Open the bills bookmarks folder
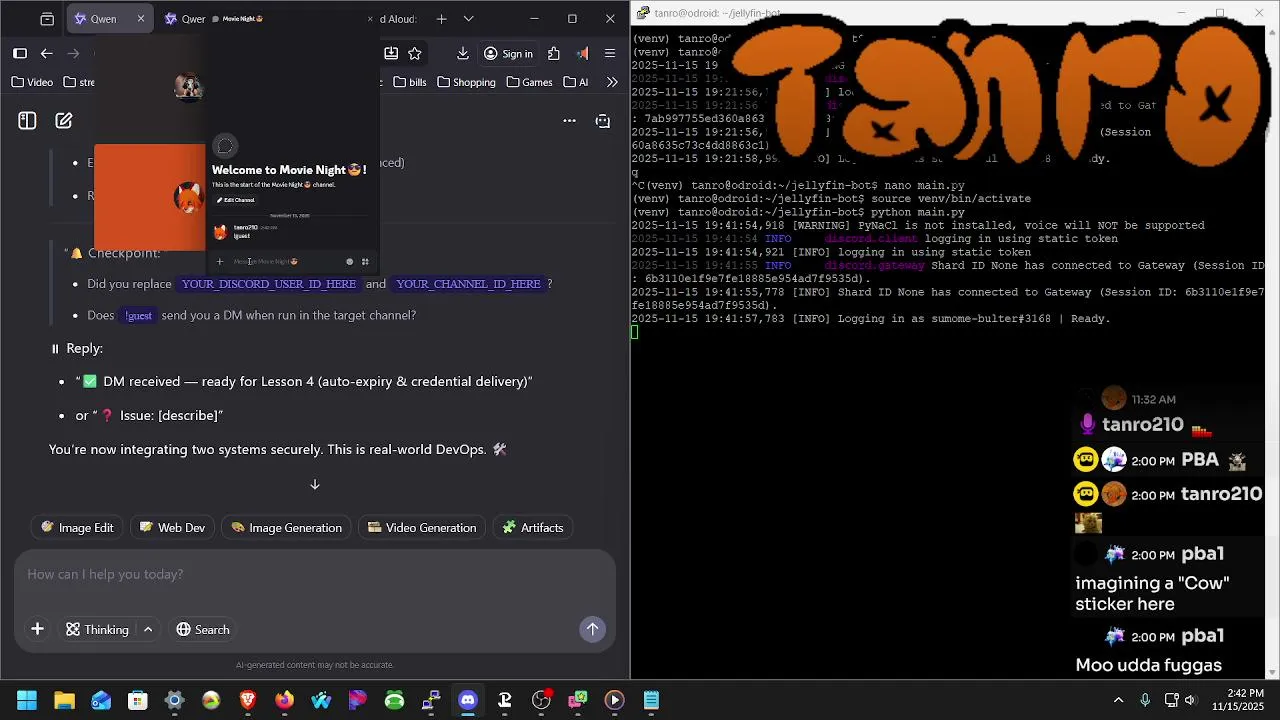Viewport: 1280px width, 720px height. (409, 82)
